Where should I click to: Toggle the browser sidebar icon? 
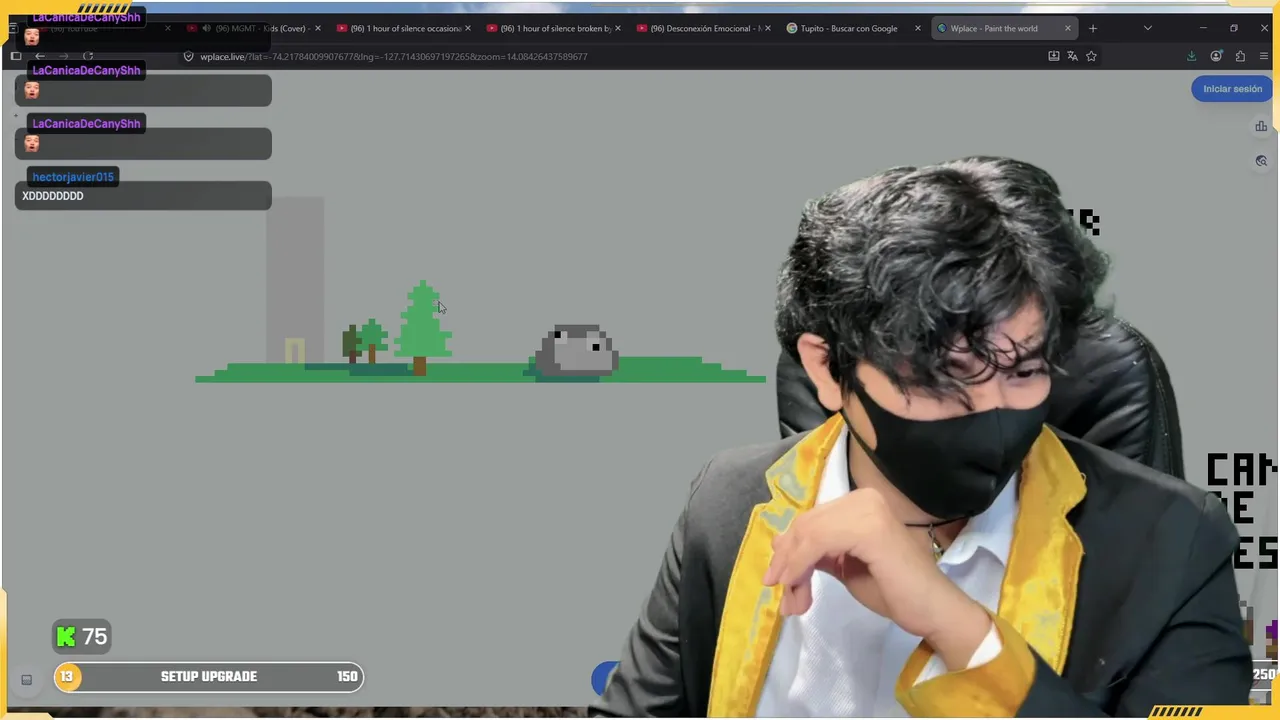point(15,56)
